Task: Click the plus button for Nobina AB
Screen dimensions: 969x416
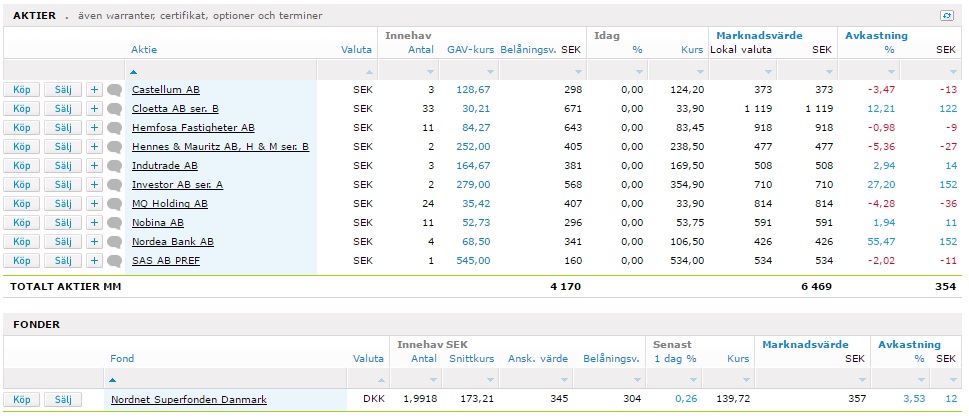Action: pyautogui.click(x=94, y=223)
